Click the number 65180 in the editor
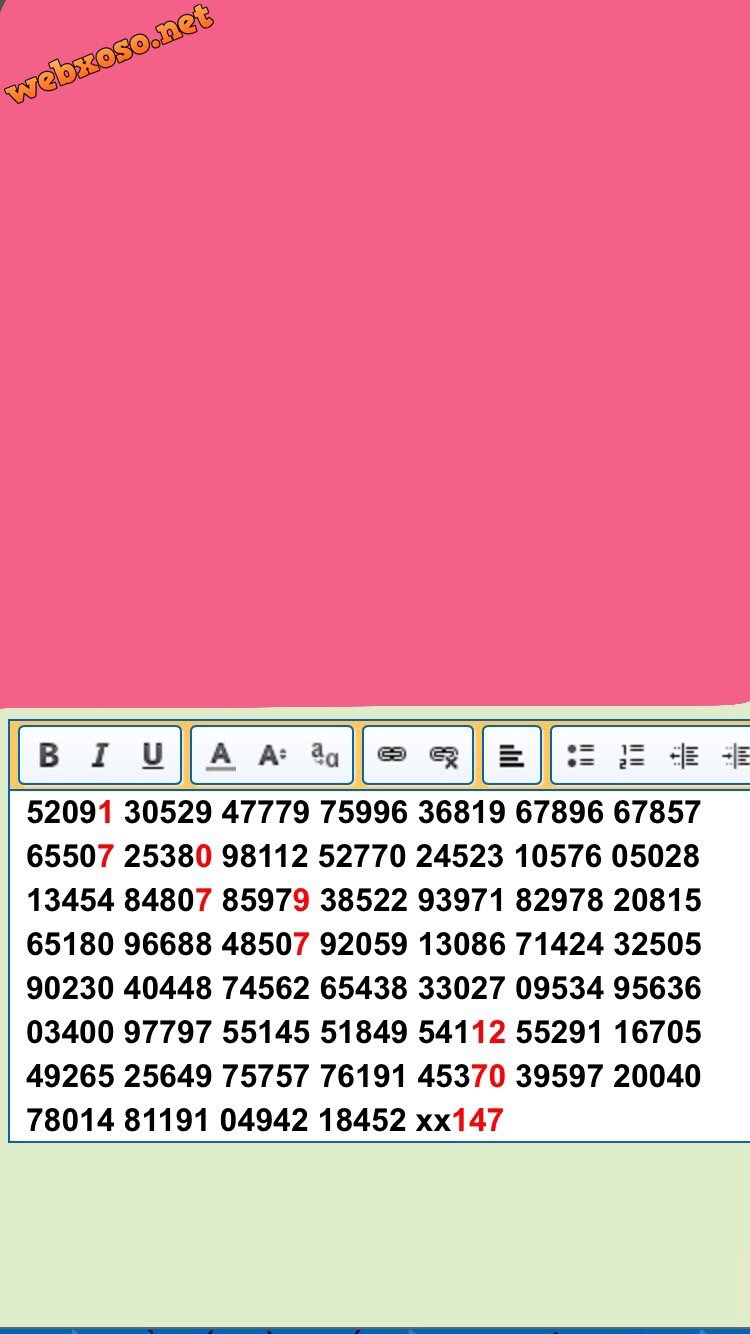Image resolution: width=750 pixels, height=1334 pixels. 70,944
